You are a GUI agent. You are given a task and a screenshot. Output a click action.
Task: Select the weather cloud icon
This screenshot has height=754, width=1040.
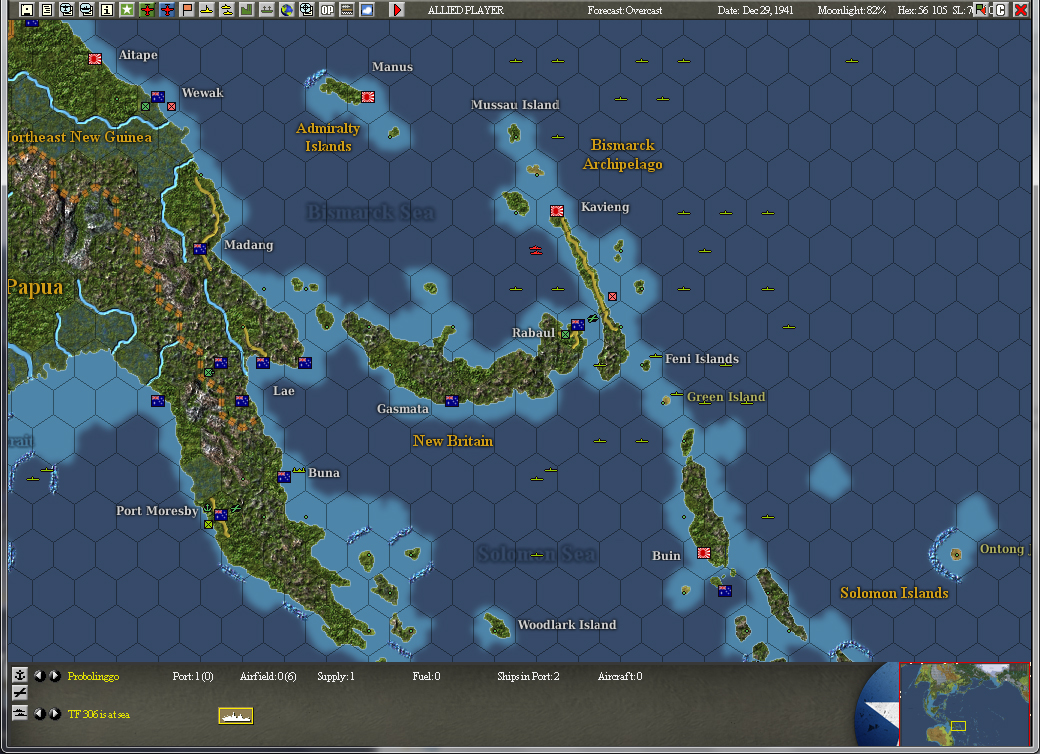368,9
